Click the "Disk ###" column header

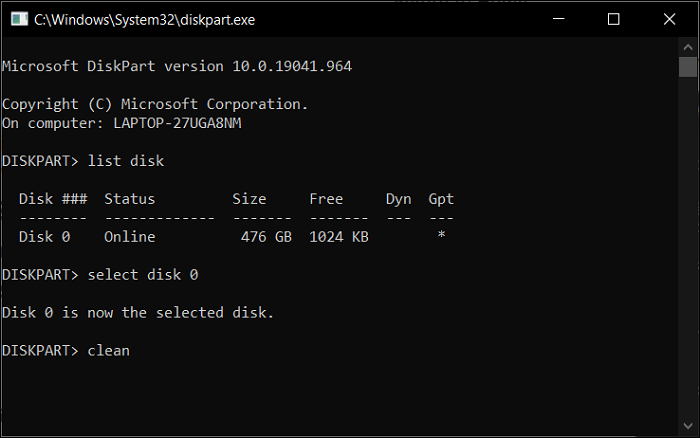point(53,199)
